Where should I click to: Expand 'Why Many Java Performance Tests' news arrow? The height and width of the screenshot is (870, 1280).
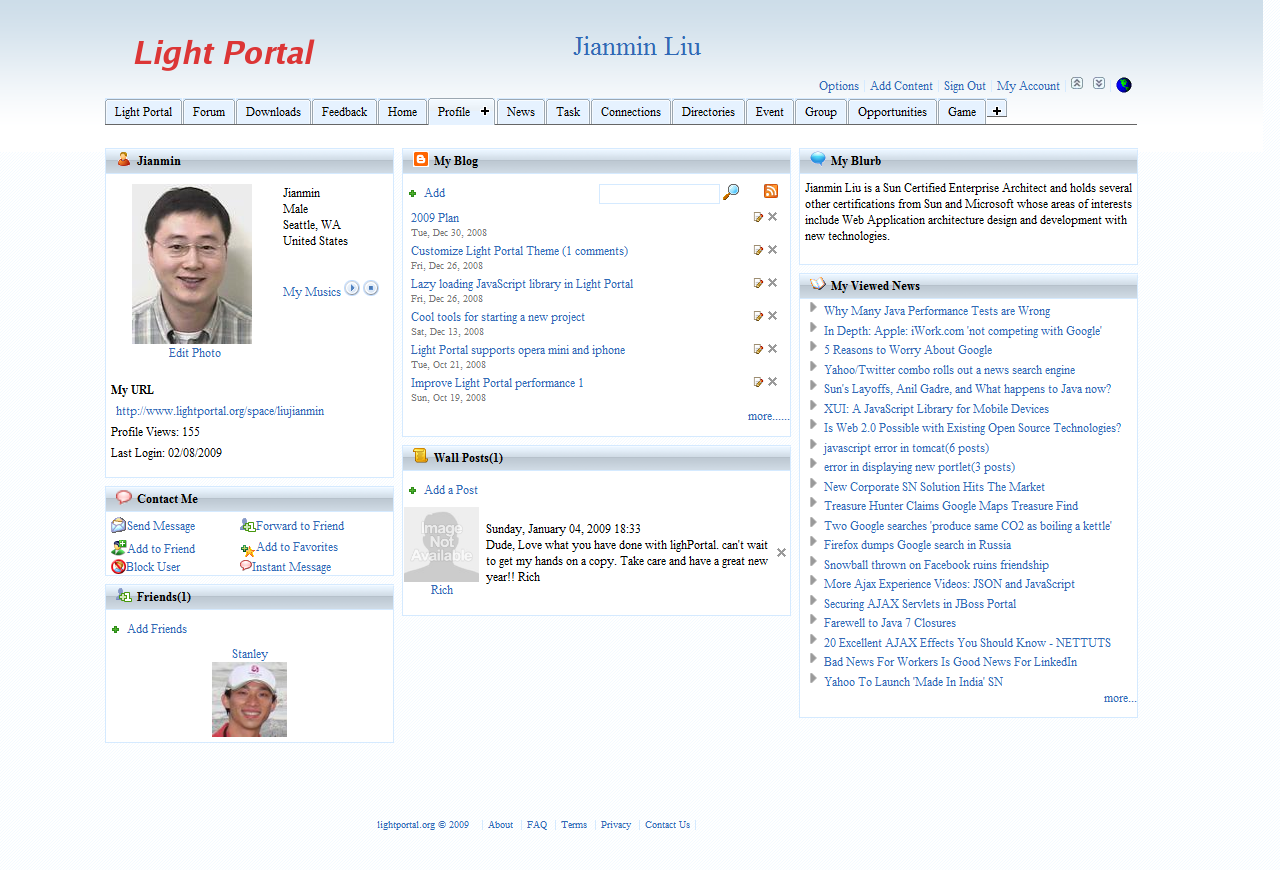[x=814, y=309]
